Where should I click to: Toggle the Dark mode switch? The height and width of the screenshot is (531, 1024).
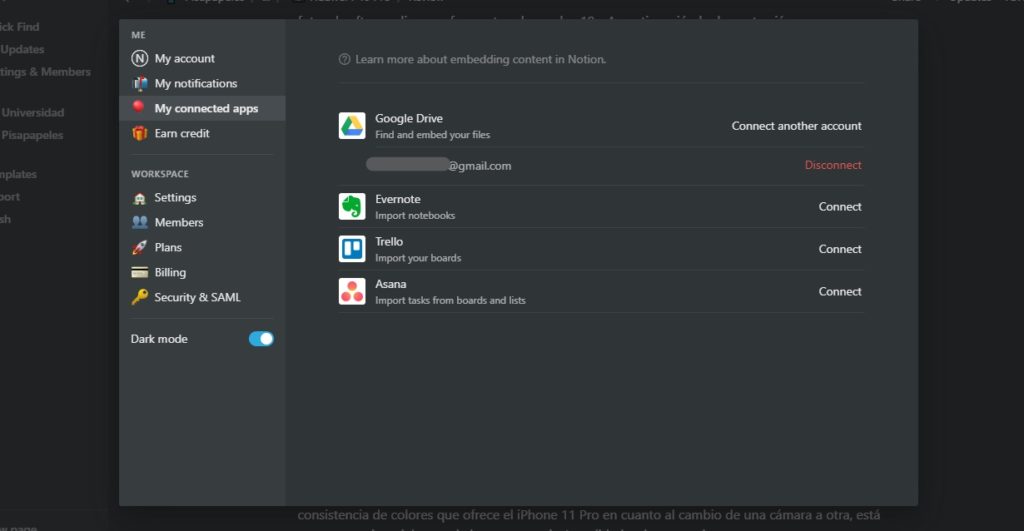[x=261, y=339]
